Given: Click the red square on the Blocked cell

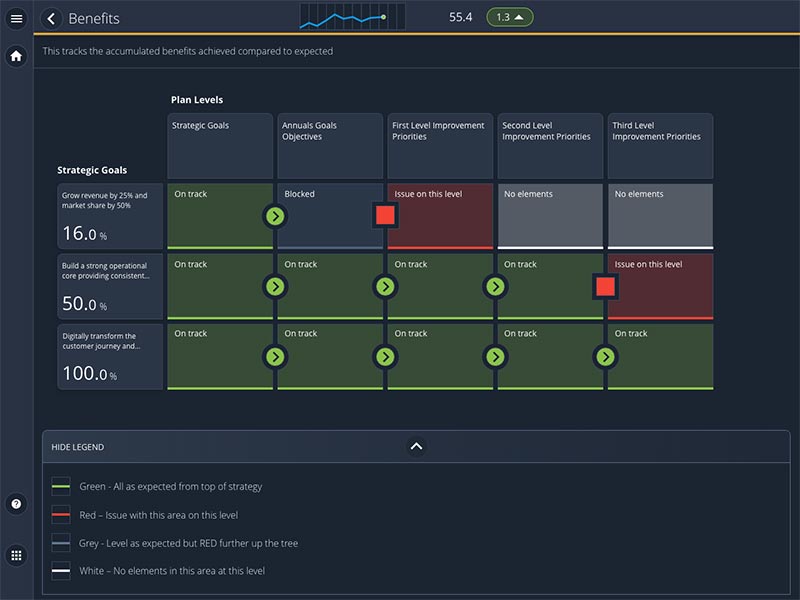Looking at the screenshot, I should pos(385,215).
